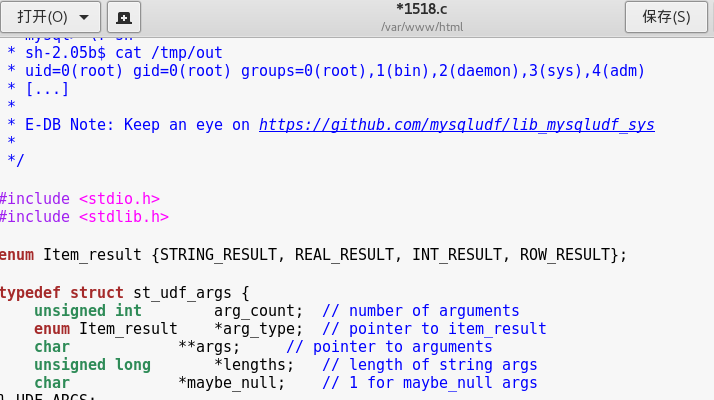The image size is (714, 400).
Task: Click the 'sh-2.05b$ cat /tmp/out' line
Action: click(x=115, y=53)
